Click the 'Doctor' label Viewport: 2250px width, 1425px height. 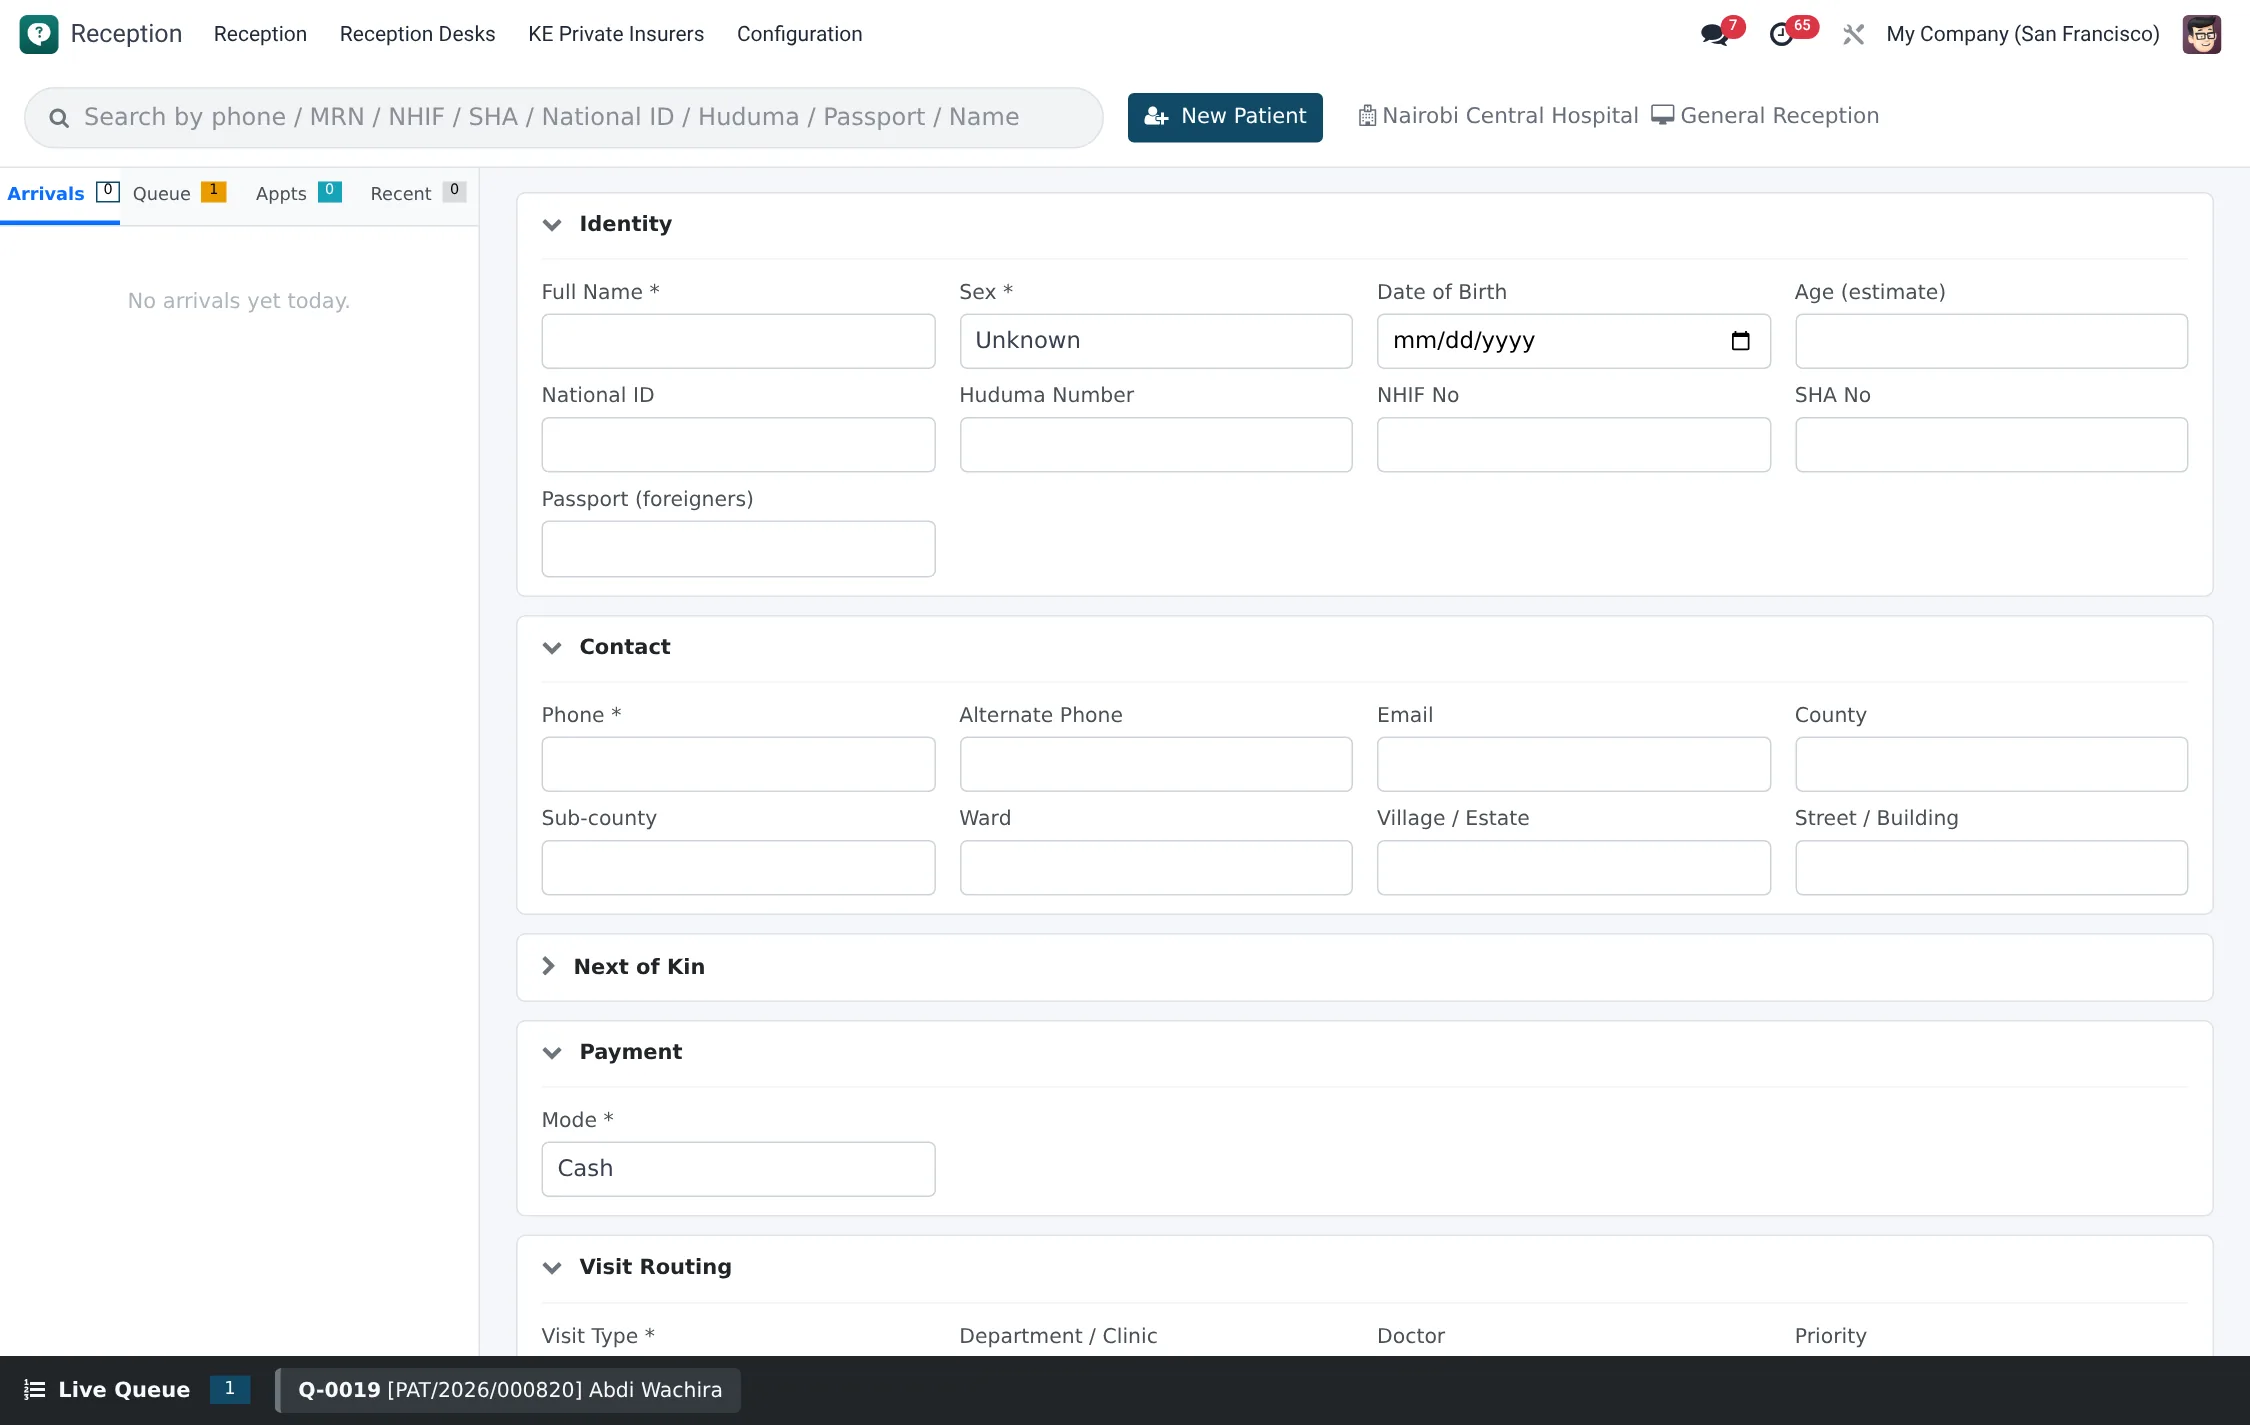(1411, 1336)
